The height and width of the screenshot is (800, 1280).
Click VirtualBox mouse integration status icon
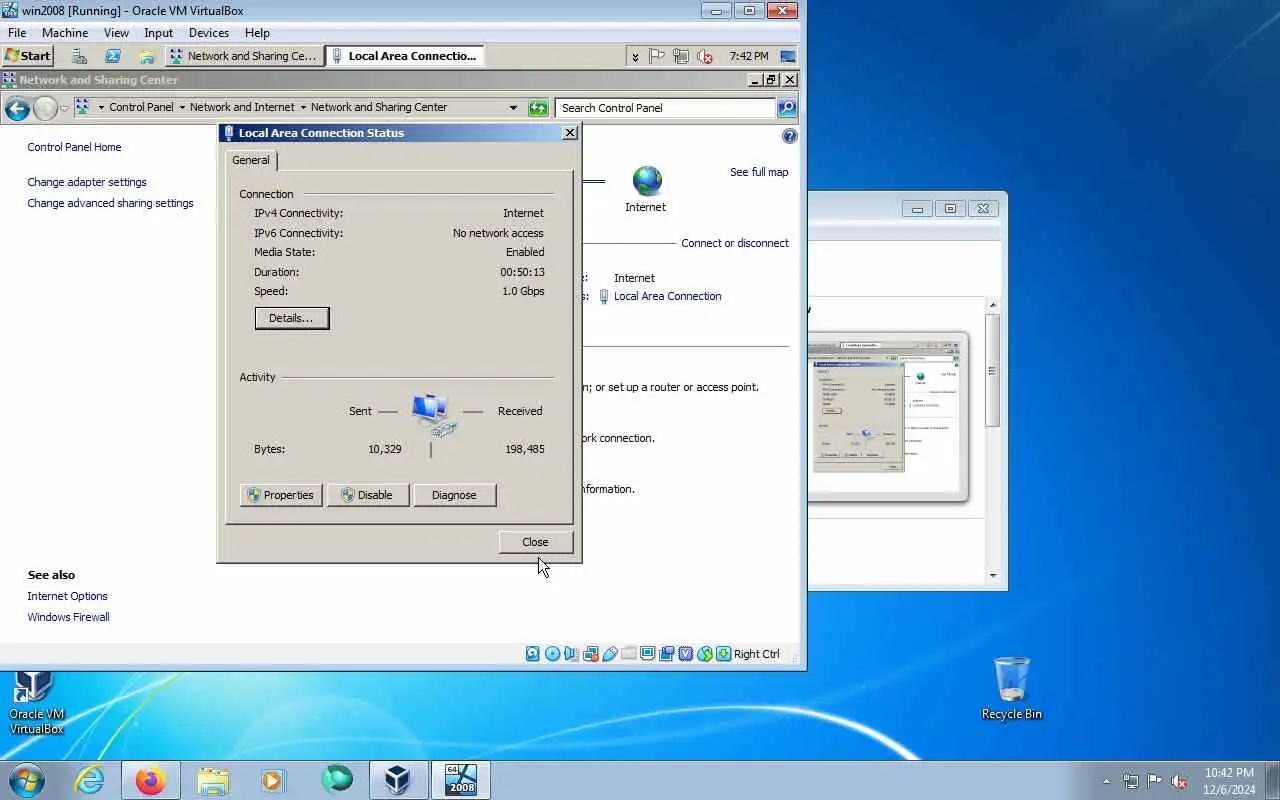pos(705,654)
